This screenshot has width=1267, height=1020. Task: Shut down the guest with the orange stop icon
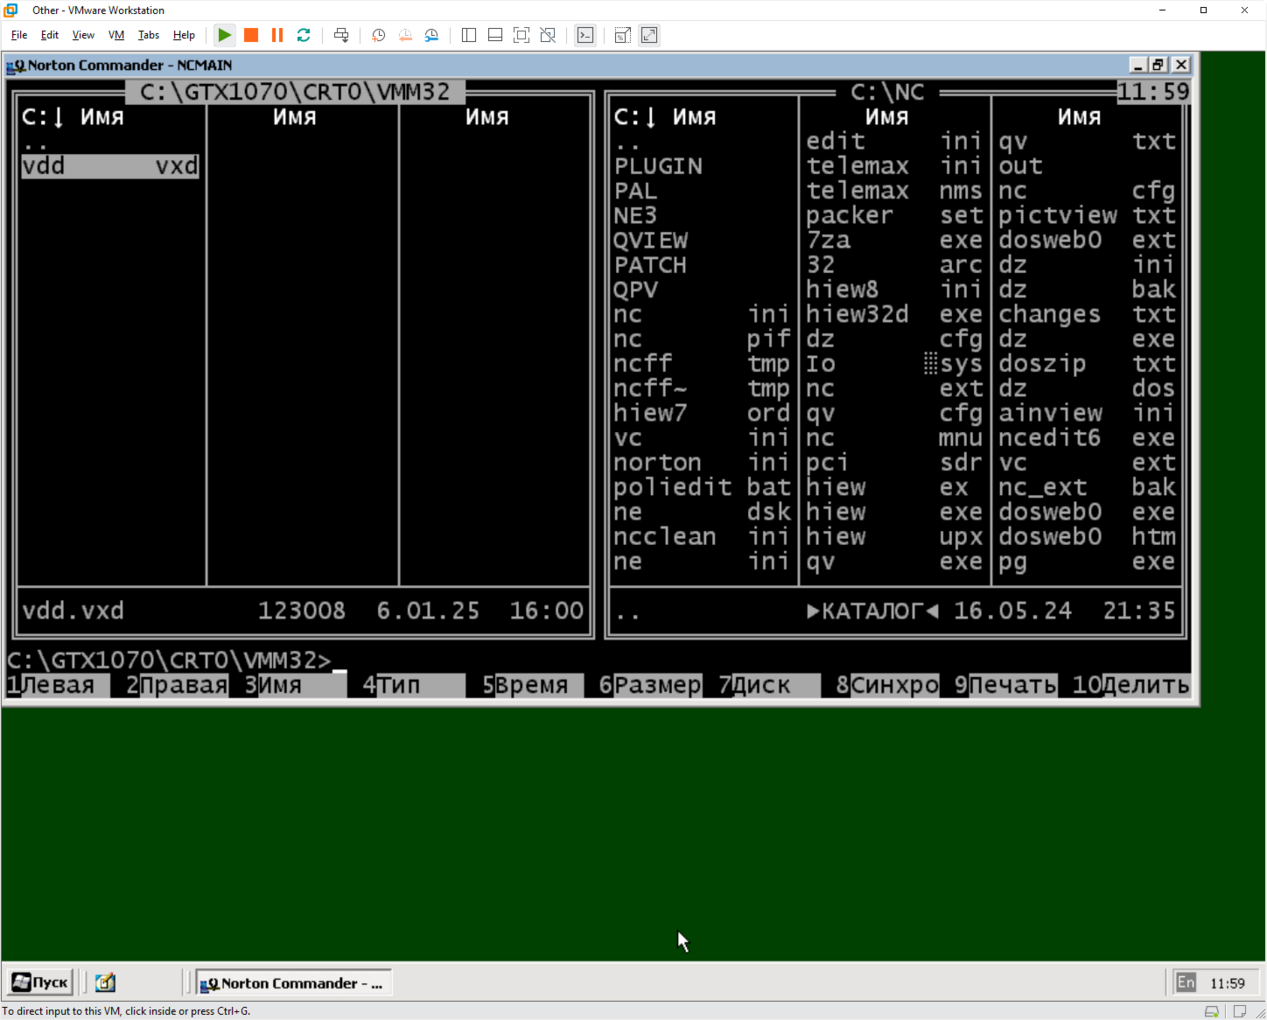[x=251, y=35]
